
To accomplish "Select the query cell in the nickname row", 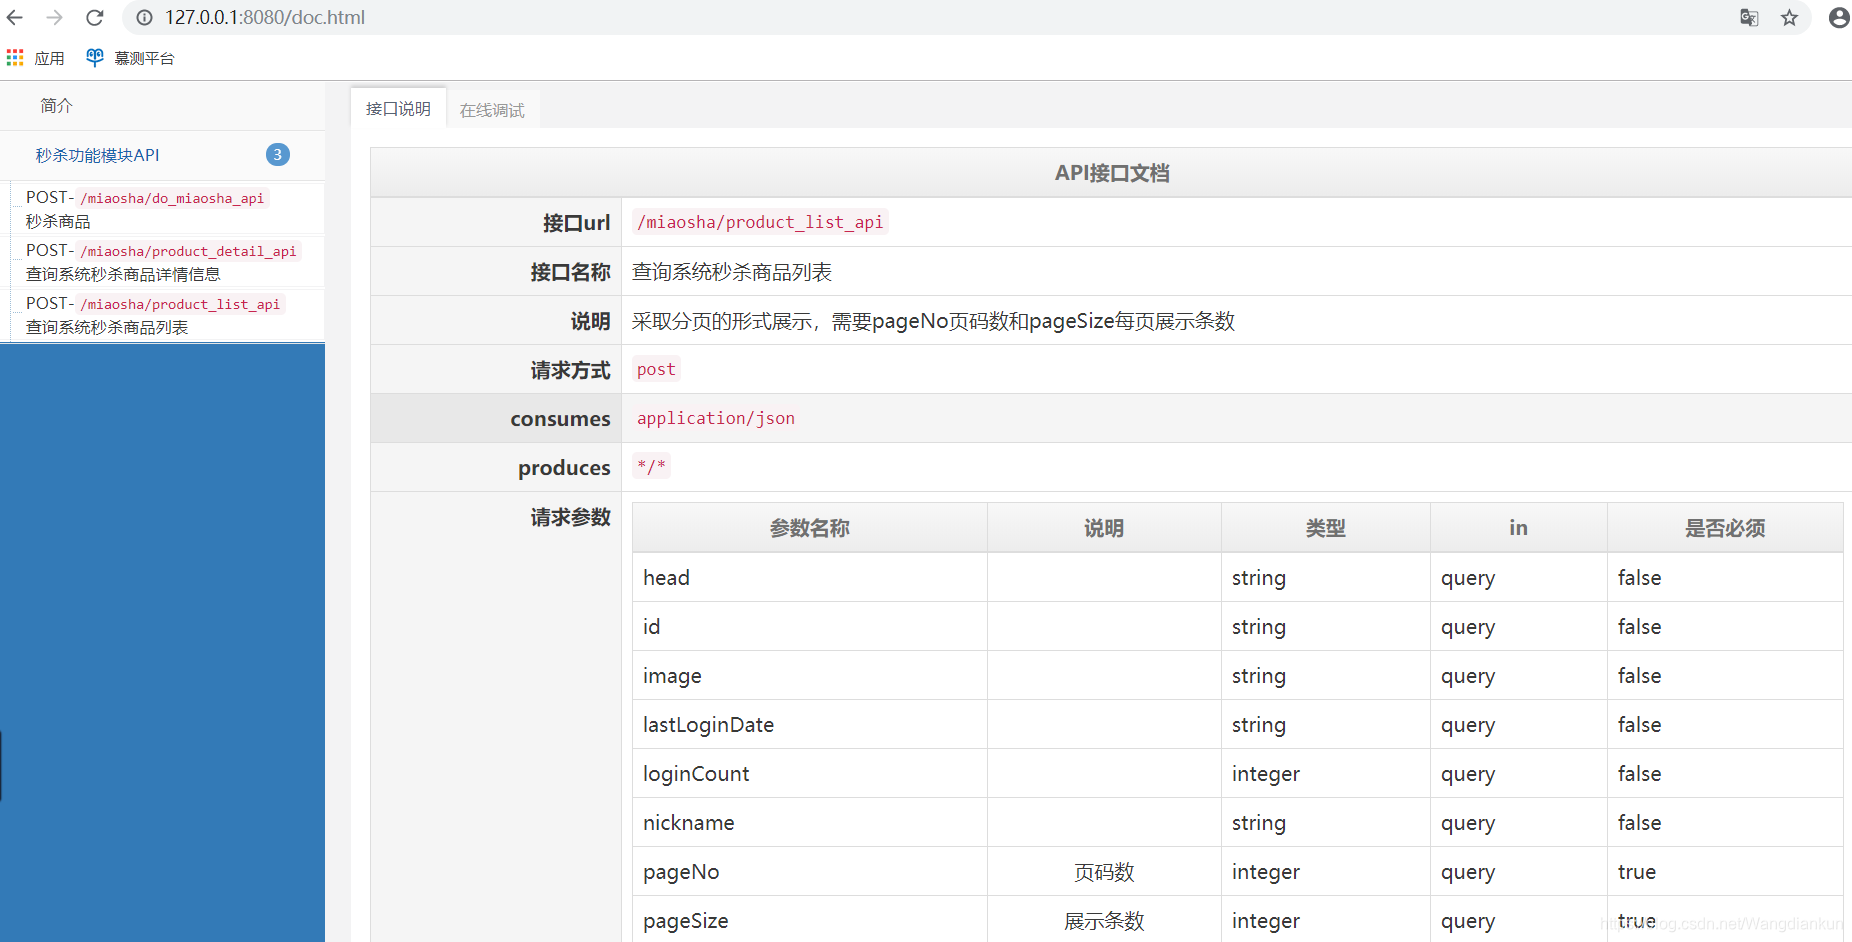I will point(1519,823).
